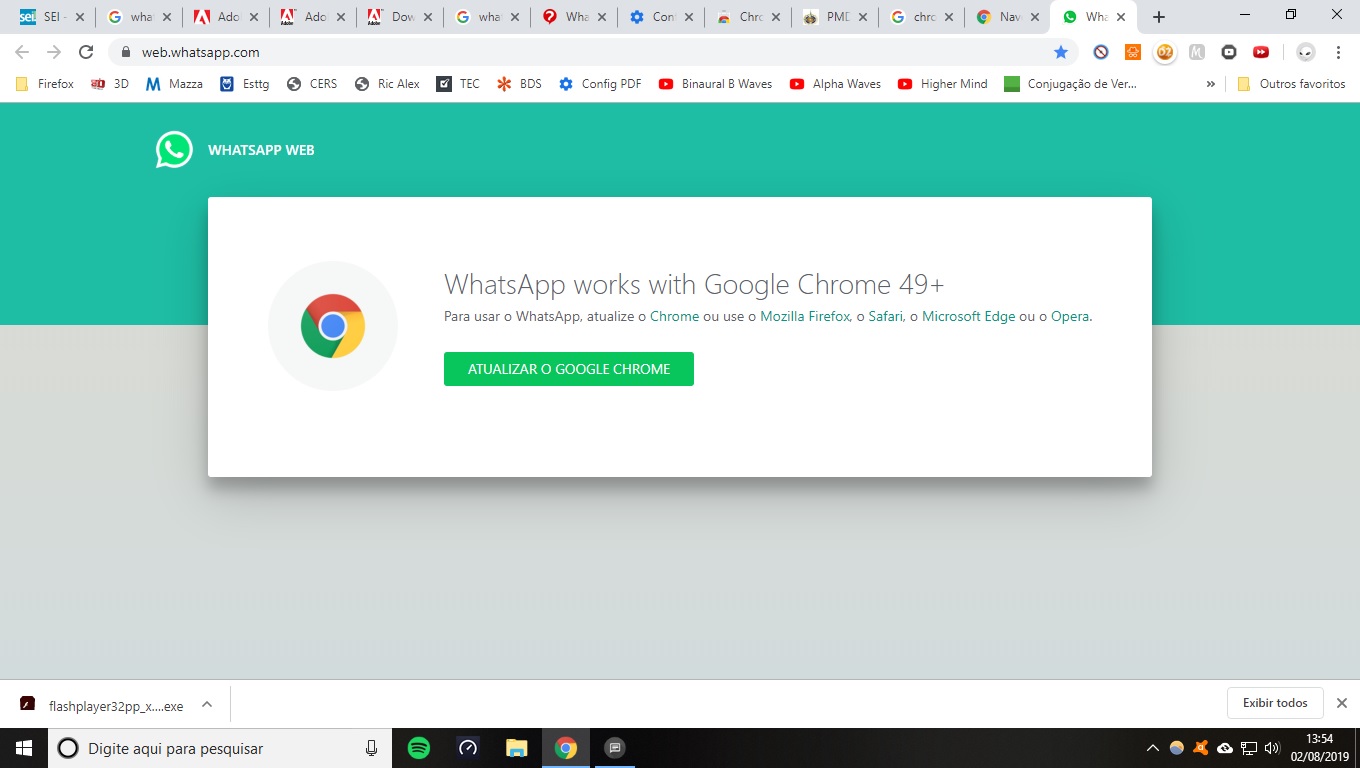Launch Spotify from the taskbar
1360x768 pixels.
(x=419, y=748)
